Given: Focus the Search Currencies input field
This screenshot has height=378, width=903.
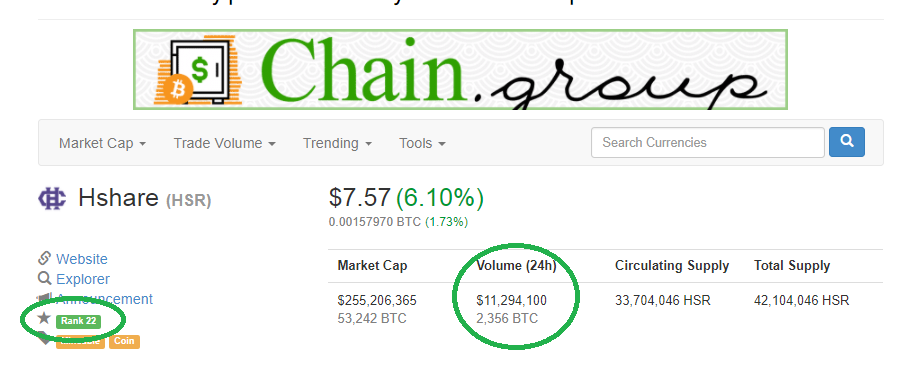Looking at the screenshot, I should coord(708,142).
